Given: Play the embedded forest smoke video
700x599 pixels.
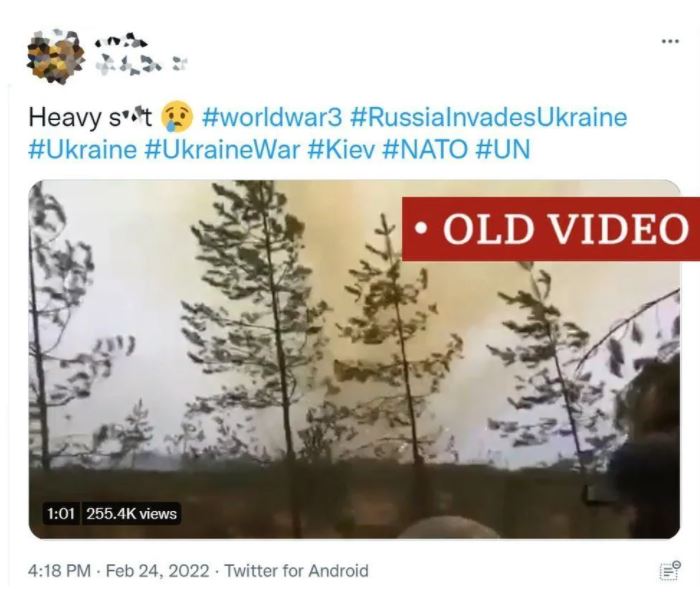Looking at the screenshot, I should click(354, 359).
